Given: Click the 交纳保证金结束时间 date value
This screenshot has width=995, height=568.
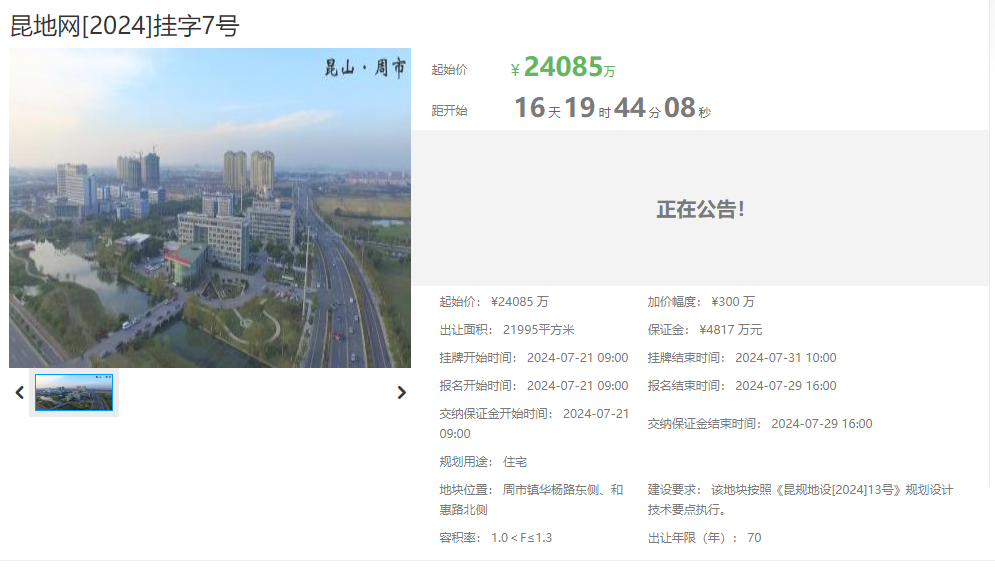Looking at the screenshot, I should pos(821,424).
